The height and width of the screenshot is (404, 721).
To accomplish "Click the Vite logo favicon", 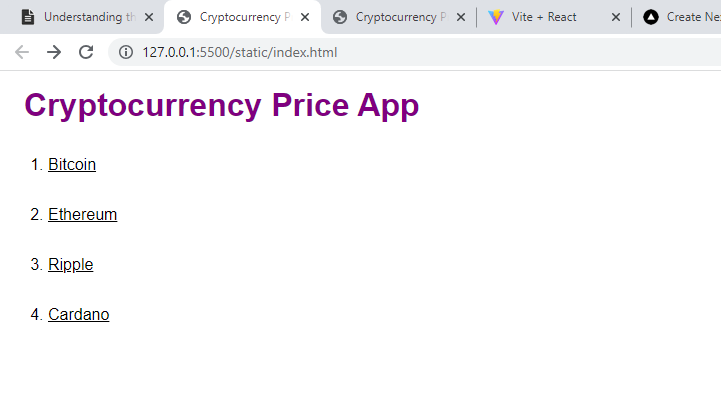I will 496,17.
